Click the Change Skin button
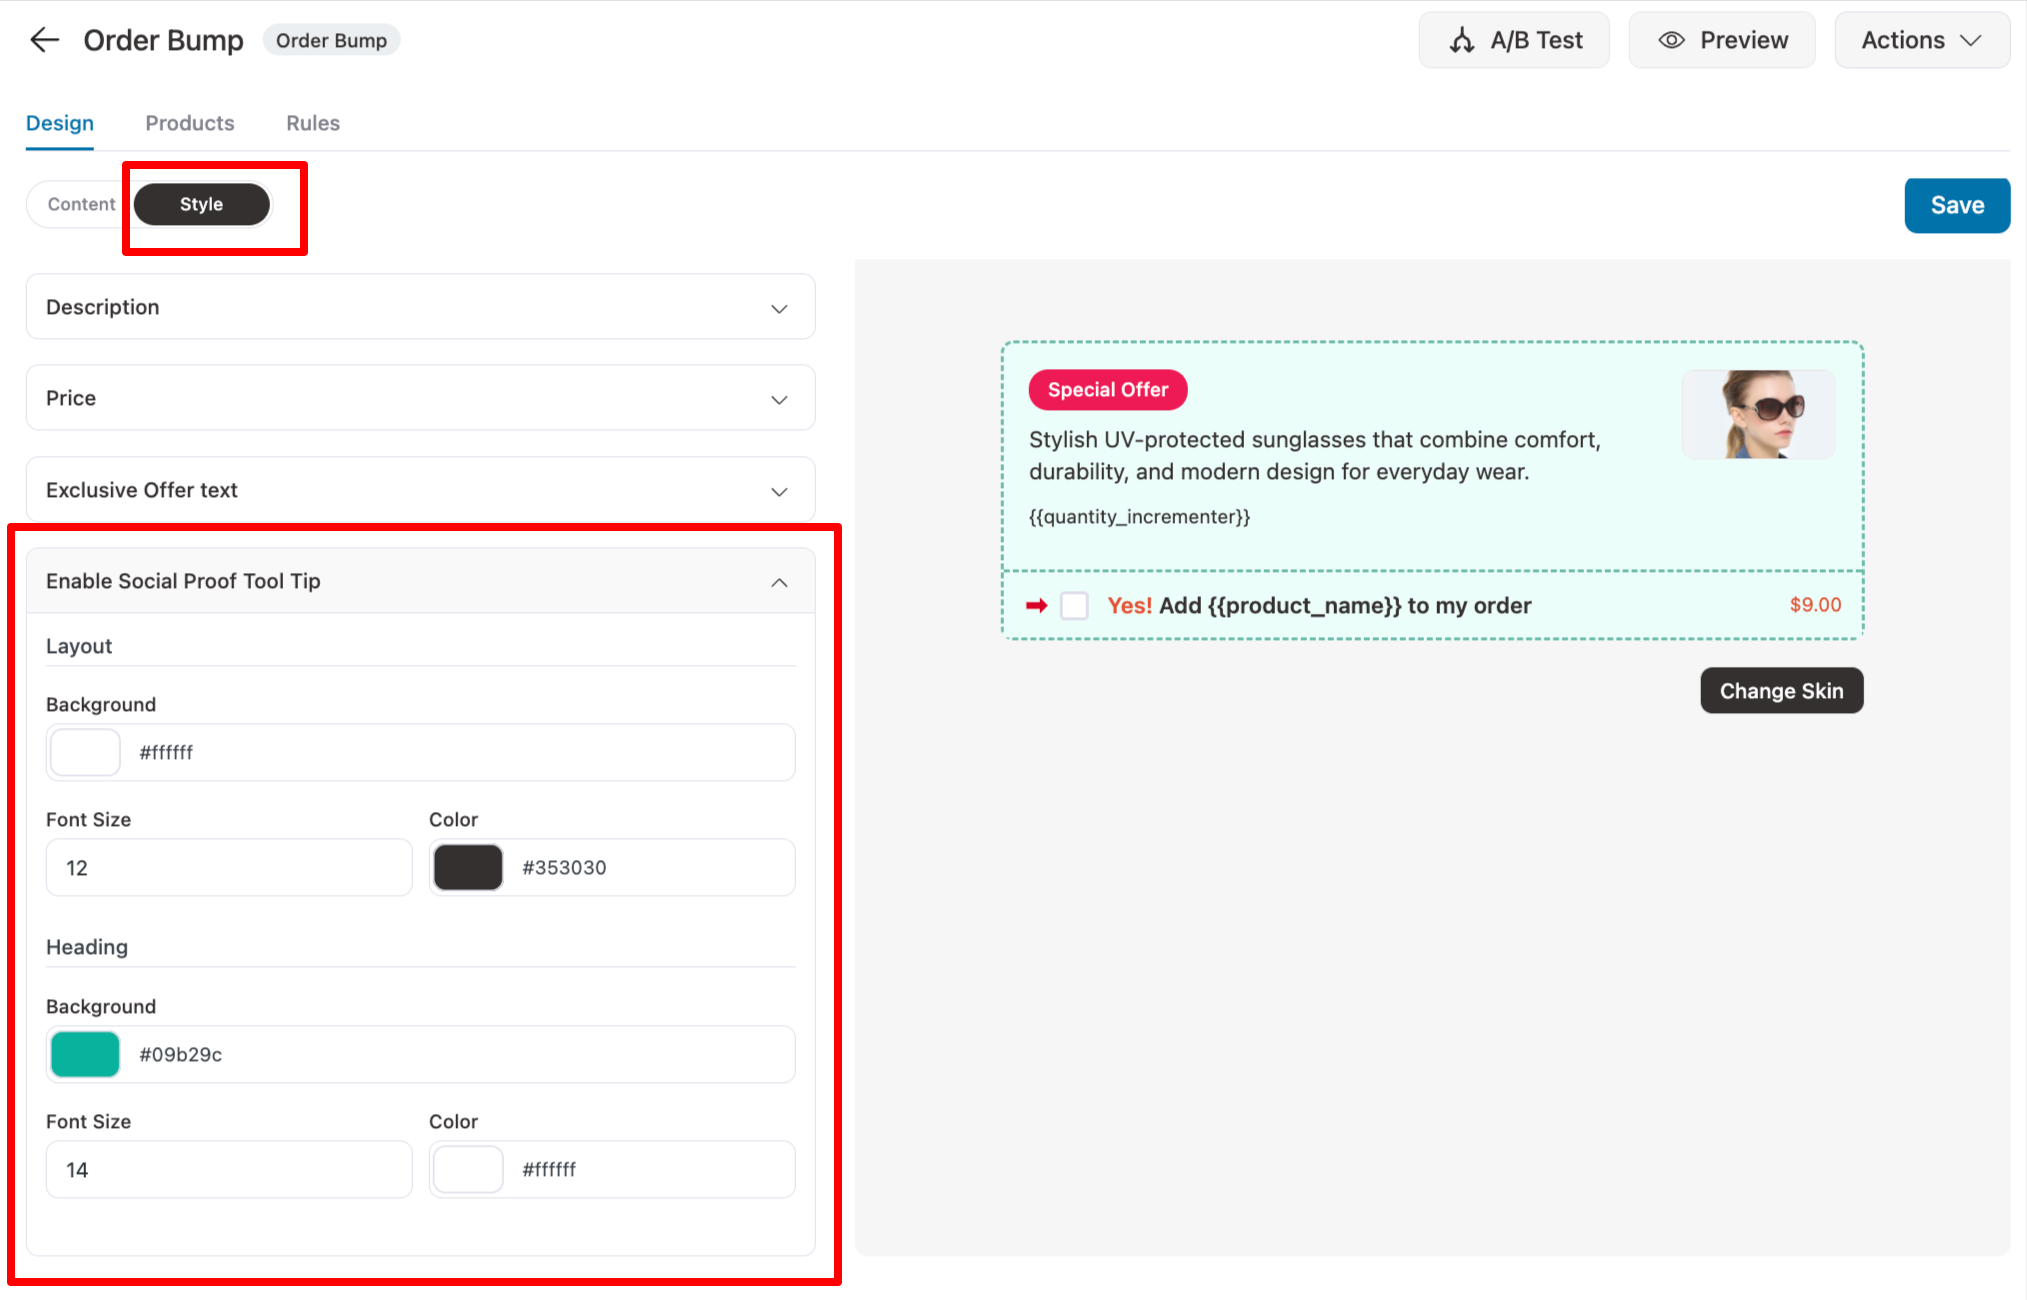Viewport: 2027px width, 1300px height. pyautogui.click(x=1781, y=690)
